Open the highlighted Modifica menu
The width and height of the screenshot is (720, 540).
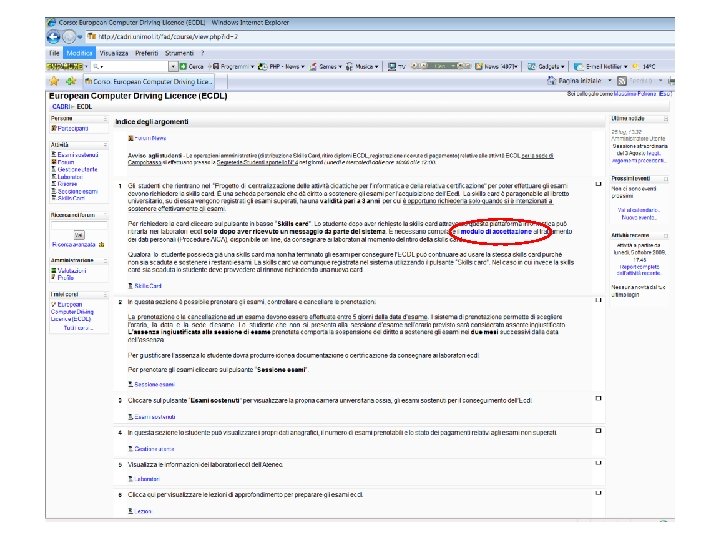[79, 53]
